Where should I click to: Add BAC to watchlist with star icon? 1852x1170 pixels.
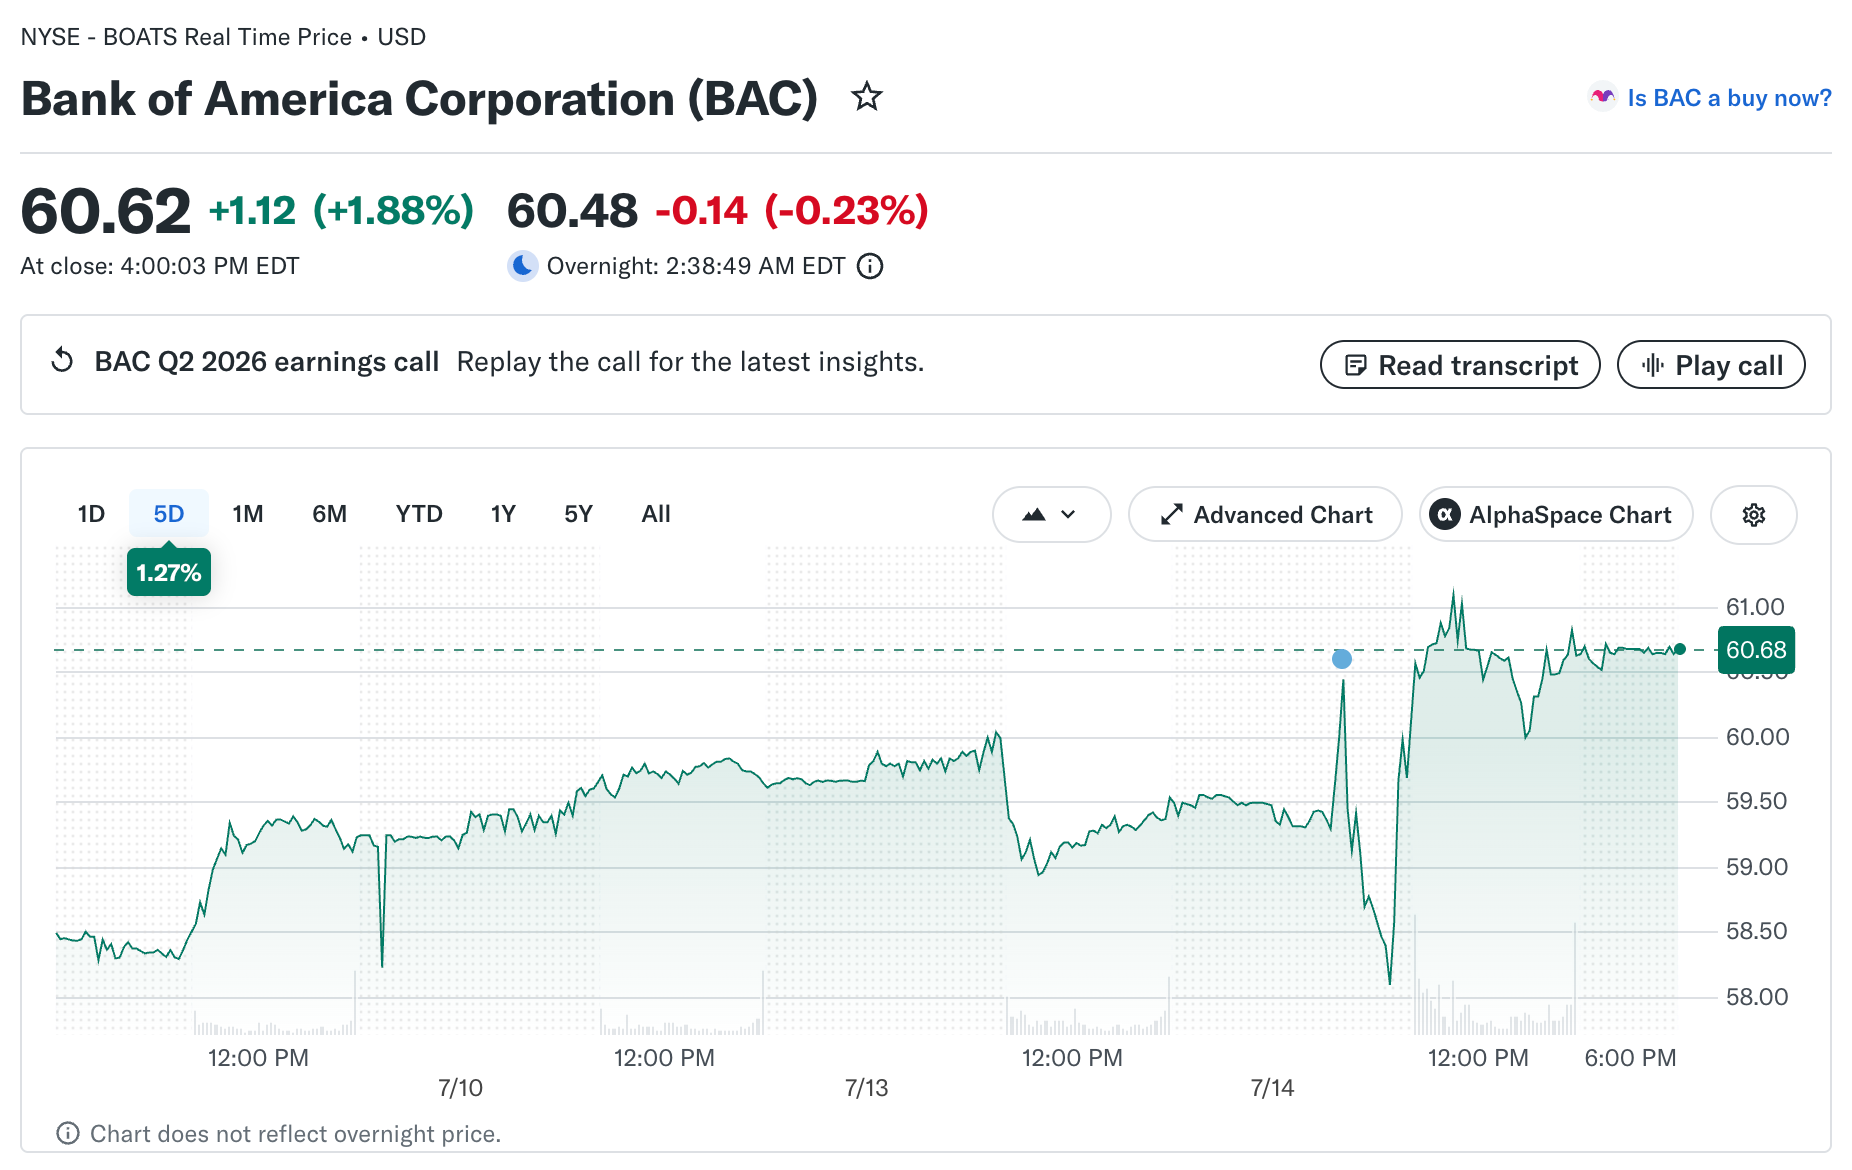pyautogui.click(x=866, y=97)
